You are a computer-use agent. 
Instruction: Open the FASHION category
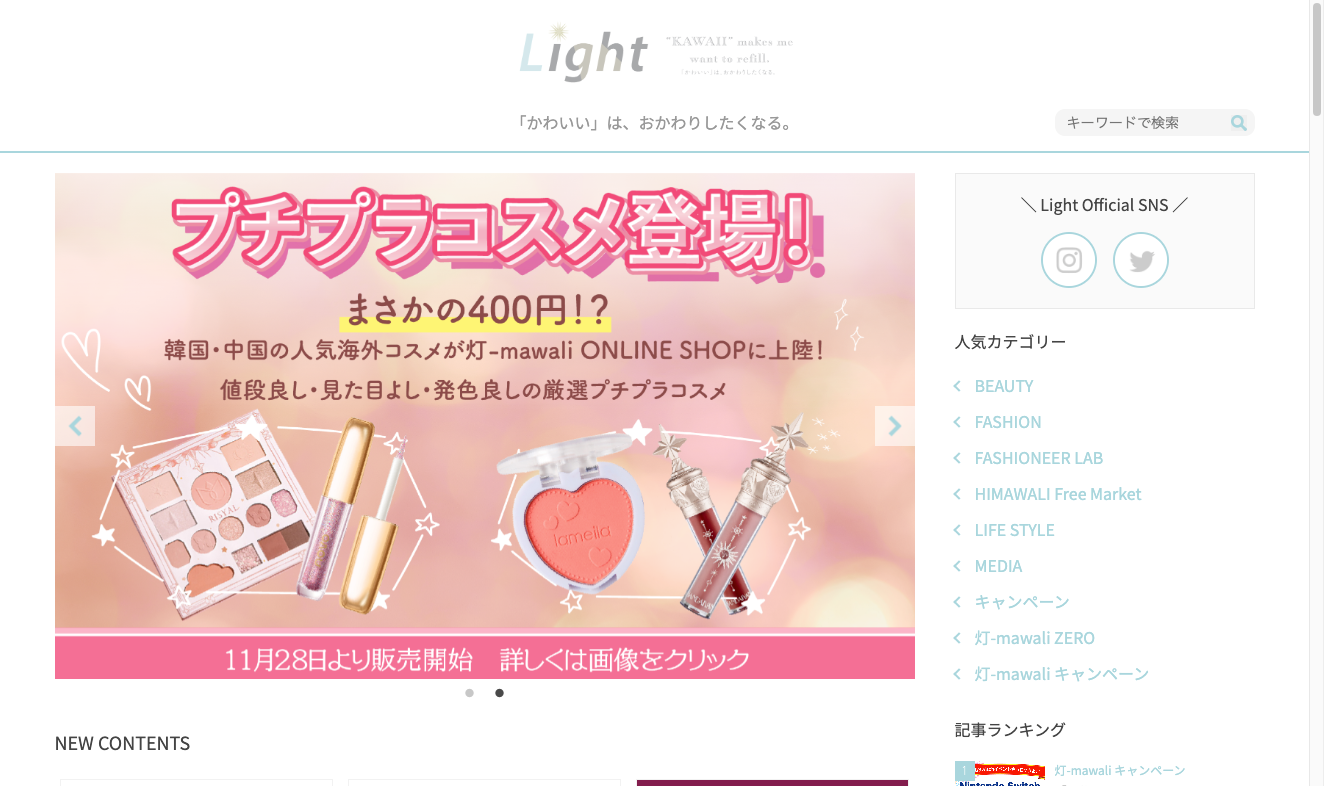coord(1008,422)
